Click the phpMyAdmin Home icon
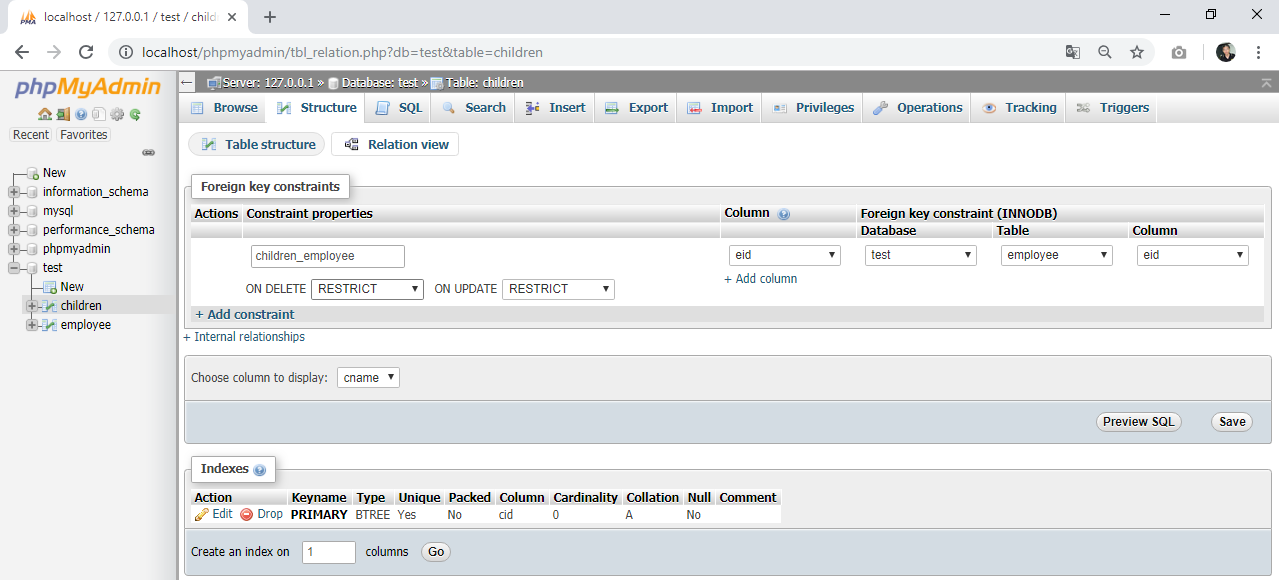Screen dimensions: 1279x580 (45, 115)
